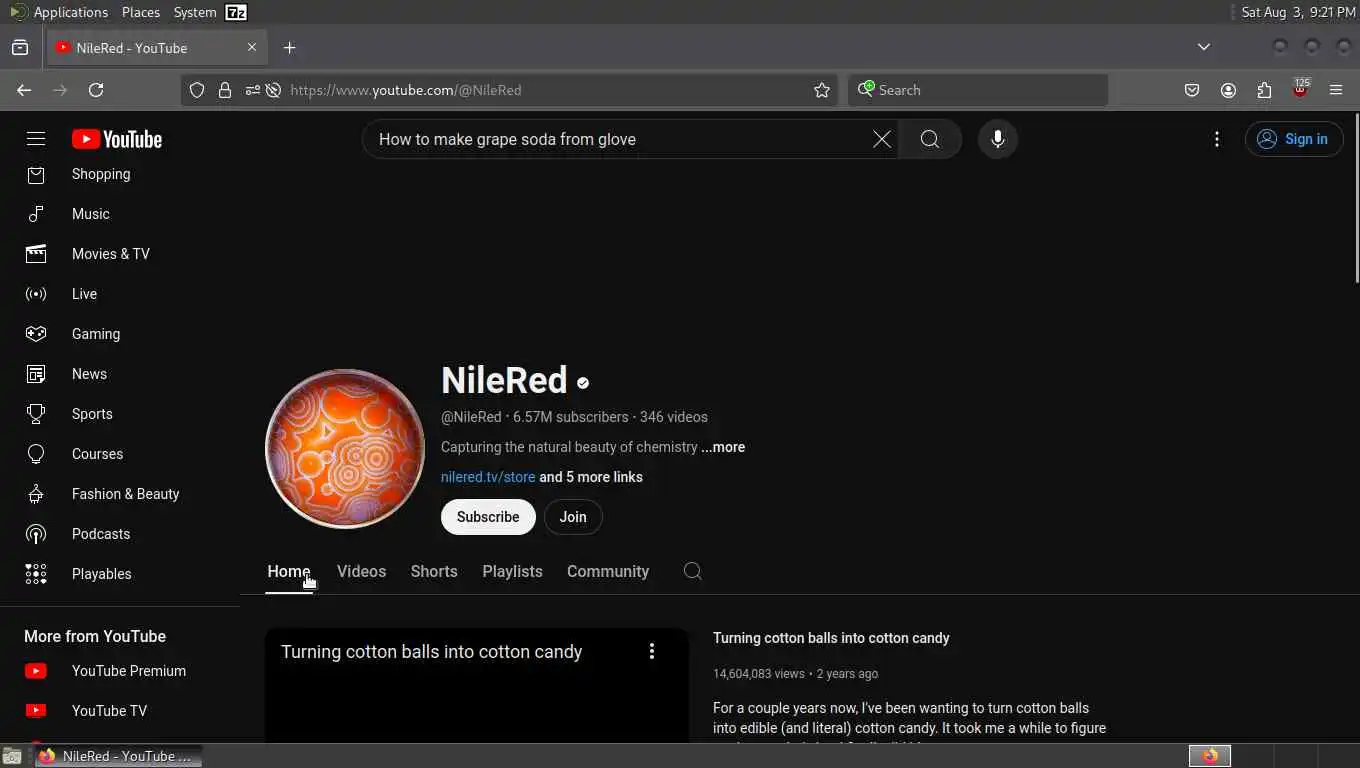Click the NileRed channel avatar
The image size is (1360, 768).
pos(345,449)
